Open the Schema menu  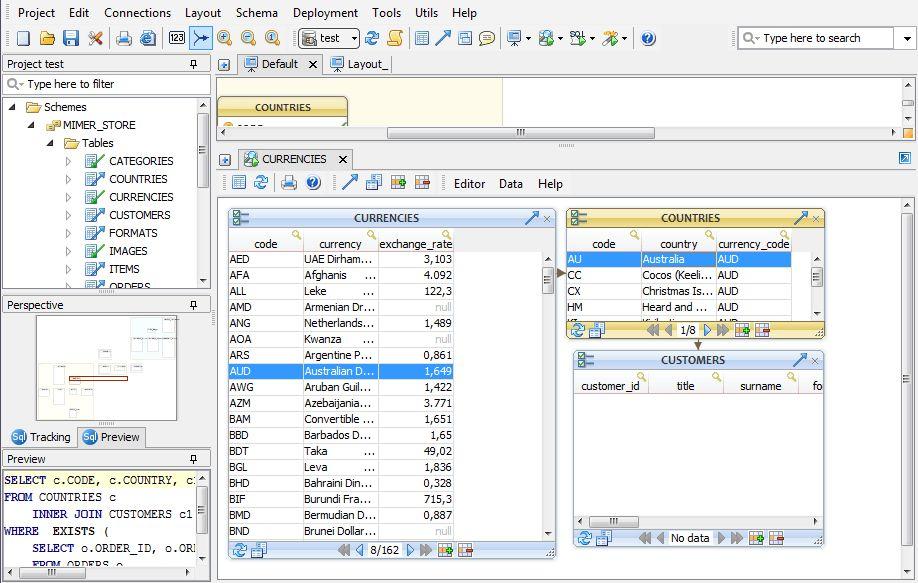point(256,12)
